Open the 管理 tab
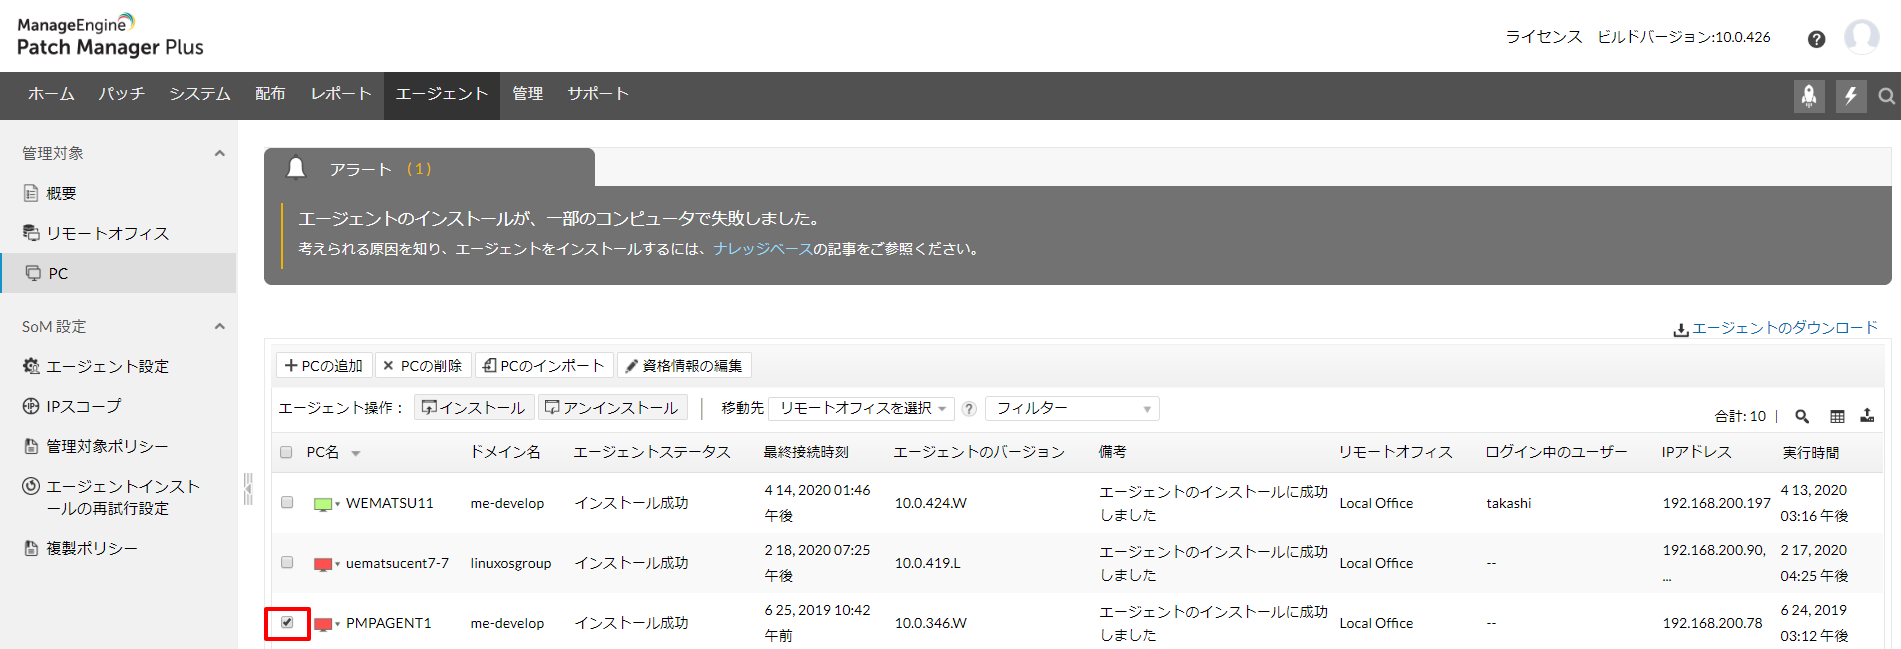Viewport: 1901px width, 649px height. pyautogui.click(x=527, y=94)
